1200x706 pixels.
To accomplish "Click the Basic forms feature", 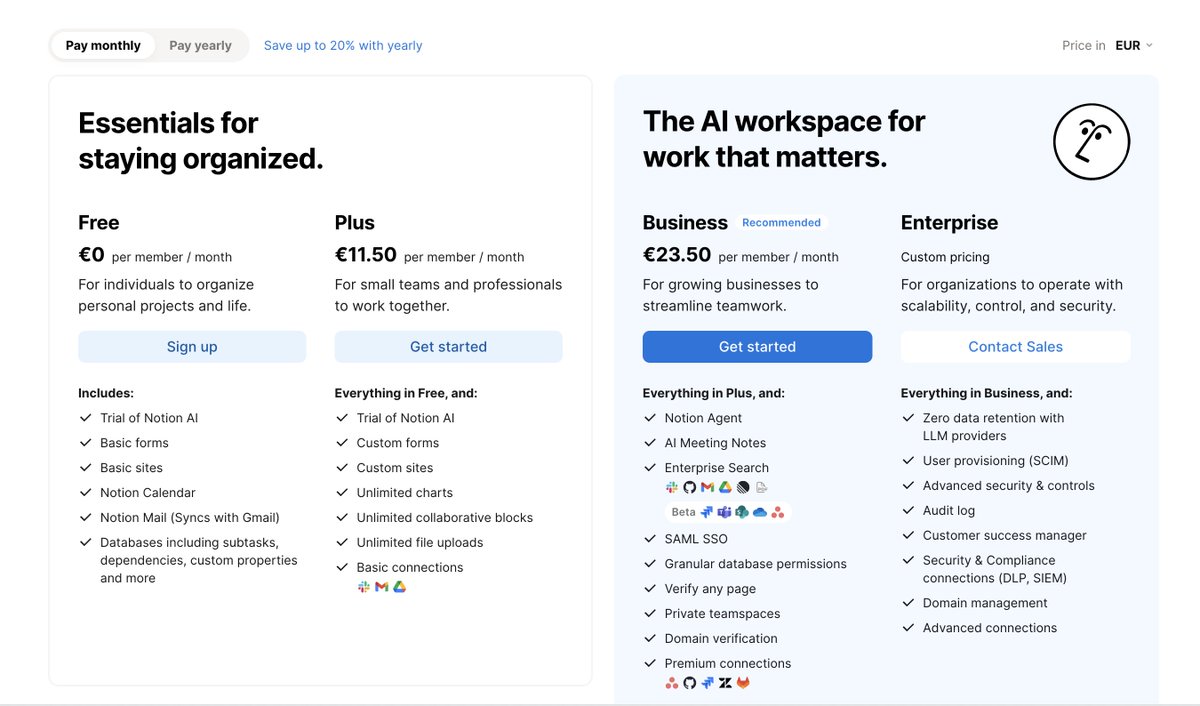I will (134, 443).
